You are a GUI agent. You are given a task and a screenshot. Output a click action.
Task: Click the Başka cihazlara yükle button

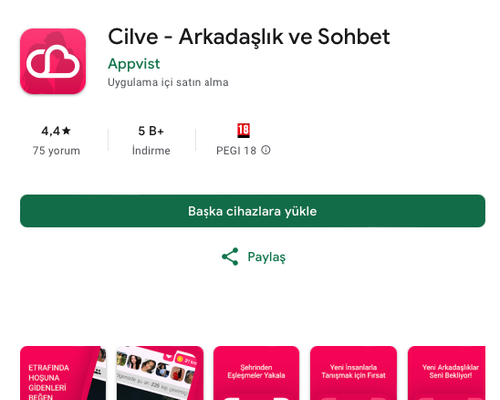253,211
